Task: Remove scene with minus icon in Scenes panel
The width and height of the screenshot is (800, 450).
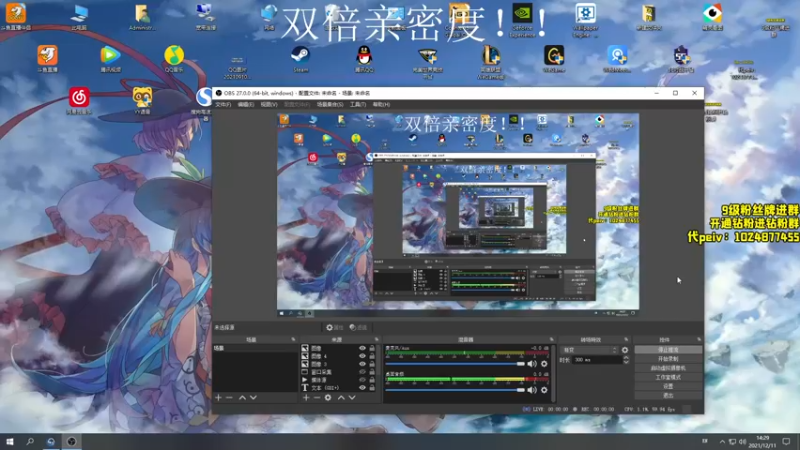Action: point(229,397)
